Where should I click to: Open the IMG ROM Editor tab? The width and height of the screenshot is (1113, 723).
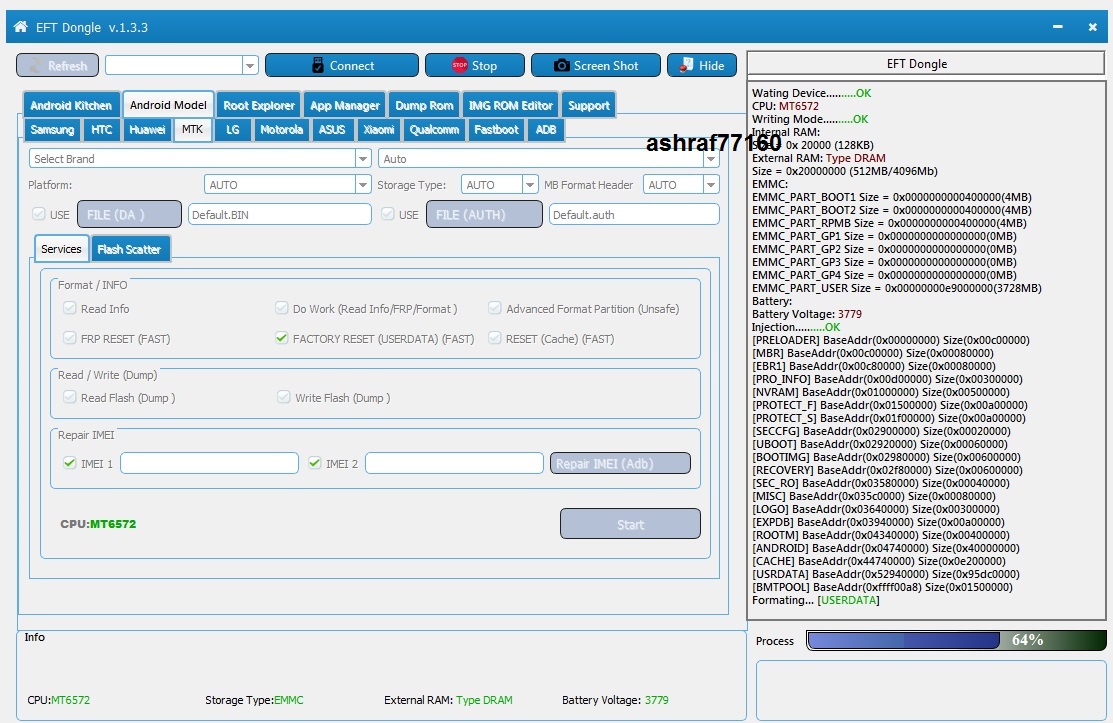510,105
